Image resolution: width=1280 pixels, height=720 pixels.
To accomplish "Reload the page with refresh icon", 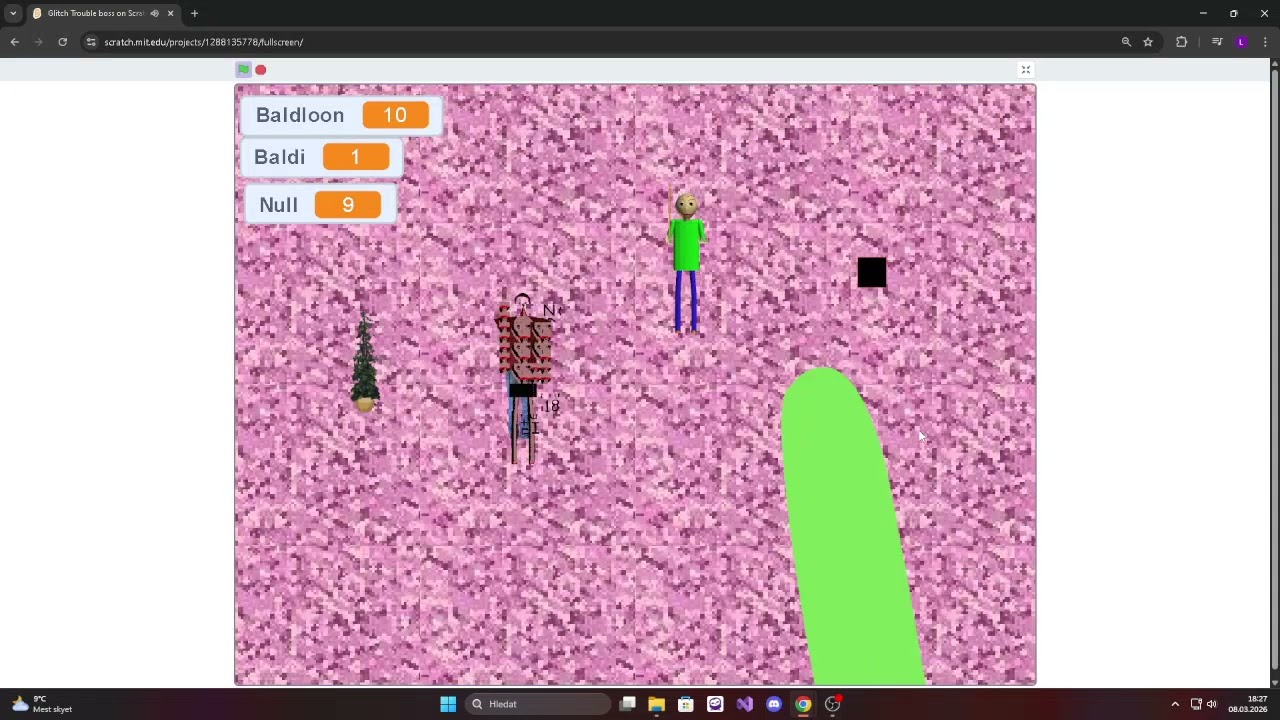I will (x=62, y=42).
